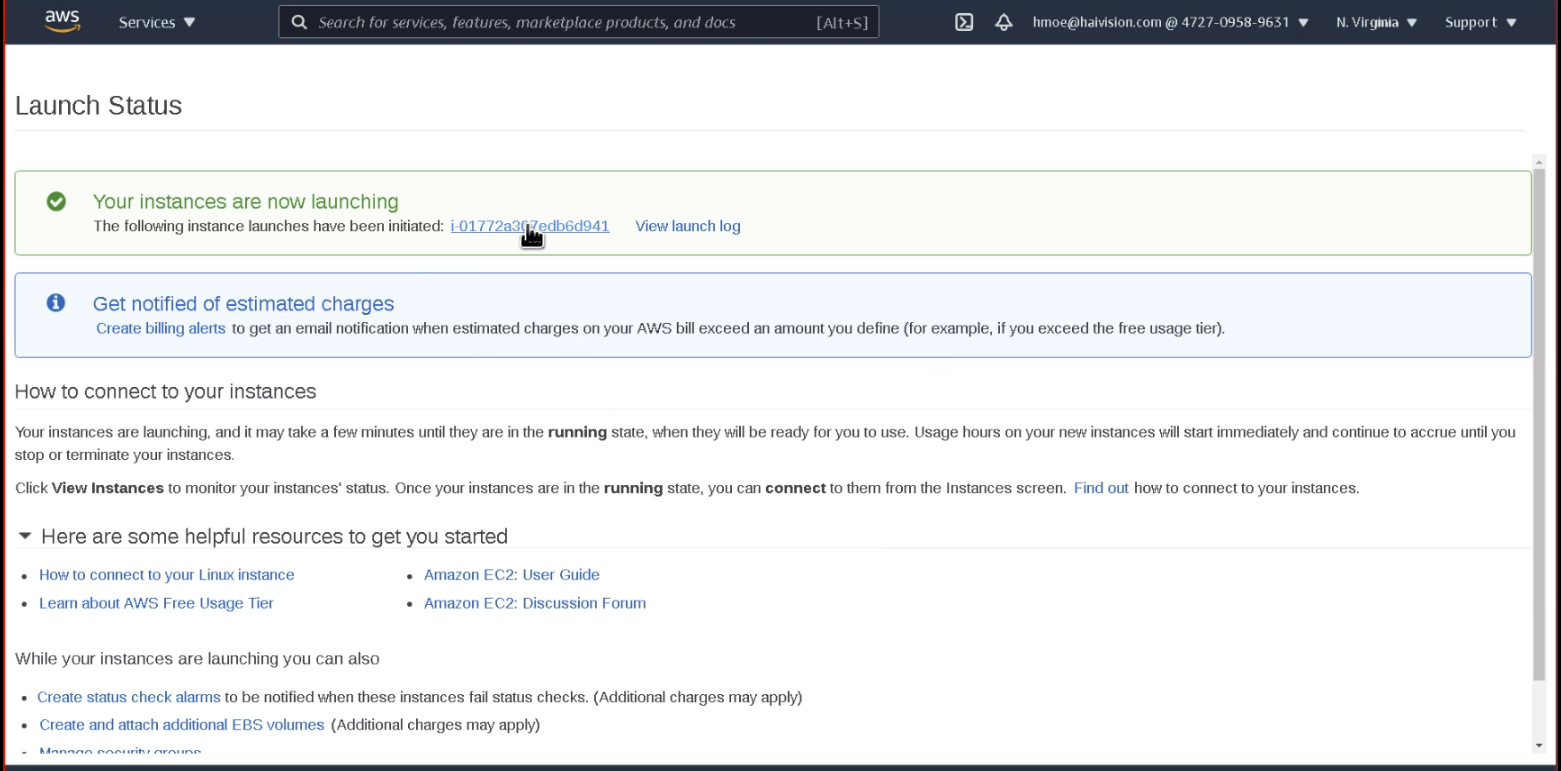
Task: Collapse the helpful resources section
Action: coord(26,536)
